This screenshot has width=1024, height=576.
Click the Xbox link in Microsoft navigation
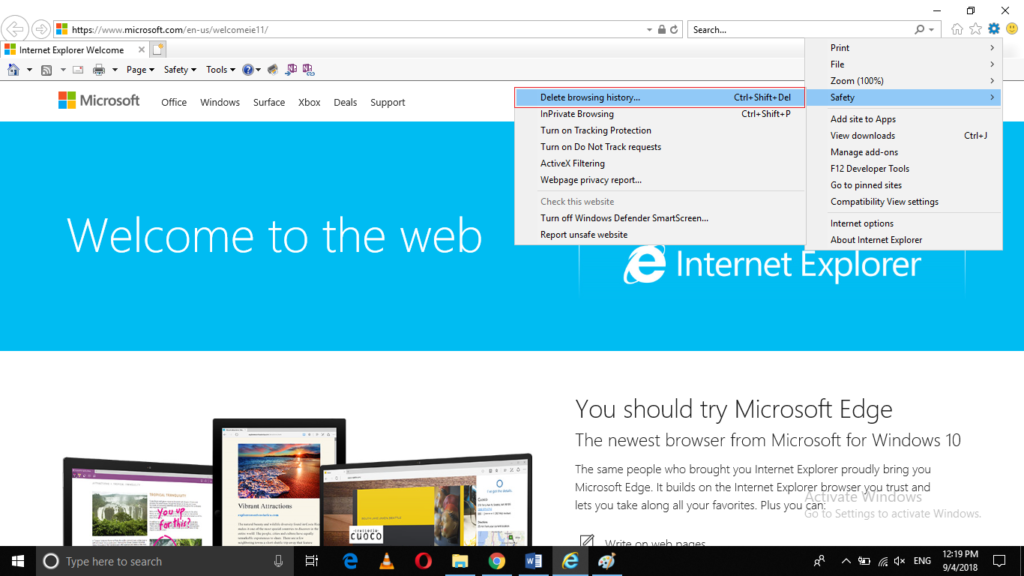click(309, 103)
